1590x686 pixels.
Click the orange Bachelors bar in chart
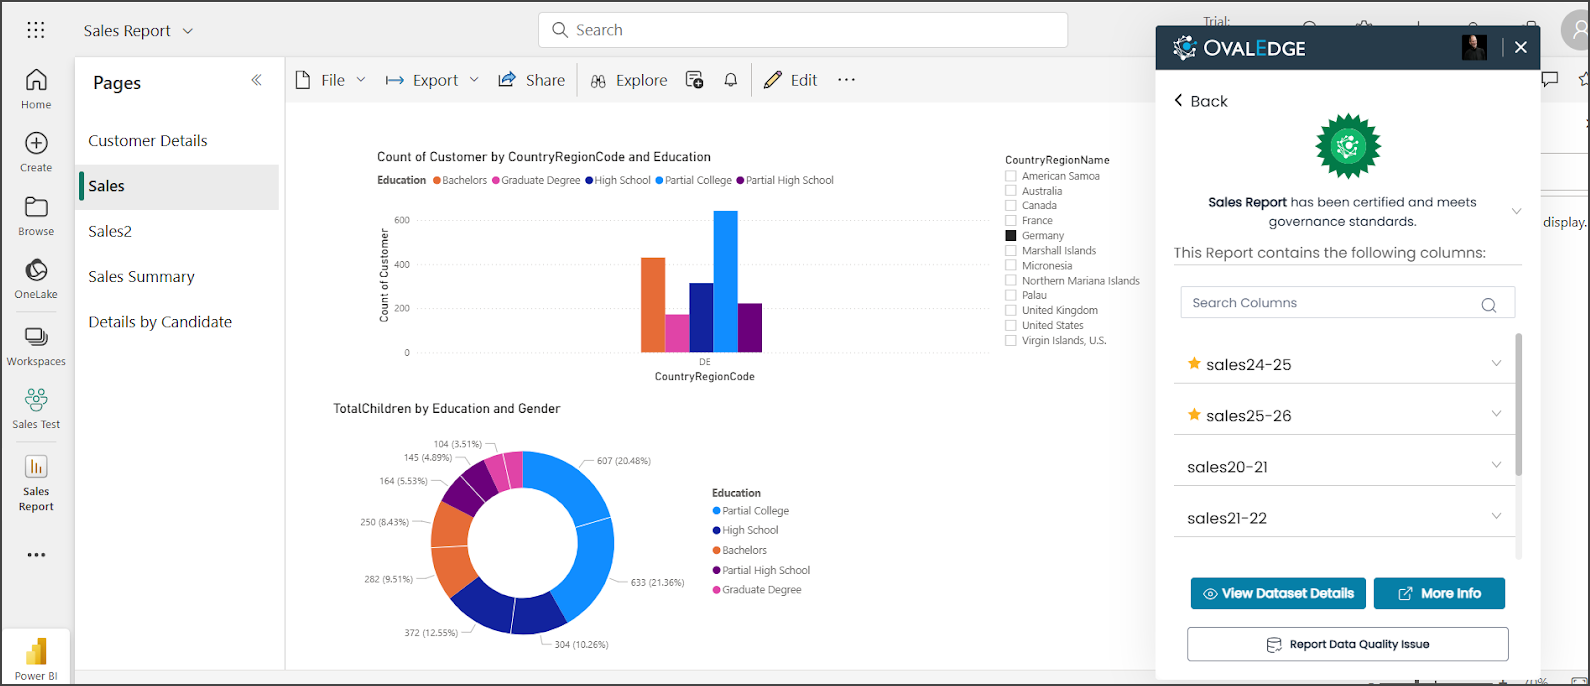[x=653, y=305]
